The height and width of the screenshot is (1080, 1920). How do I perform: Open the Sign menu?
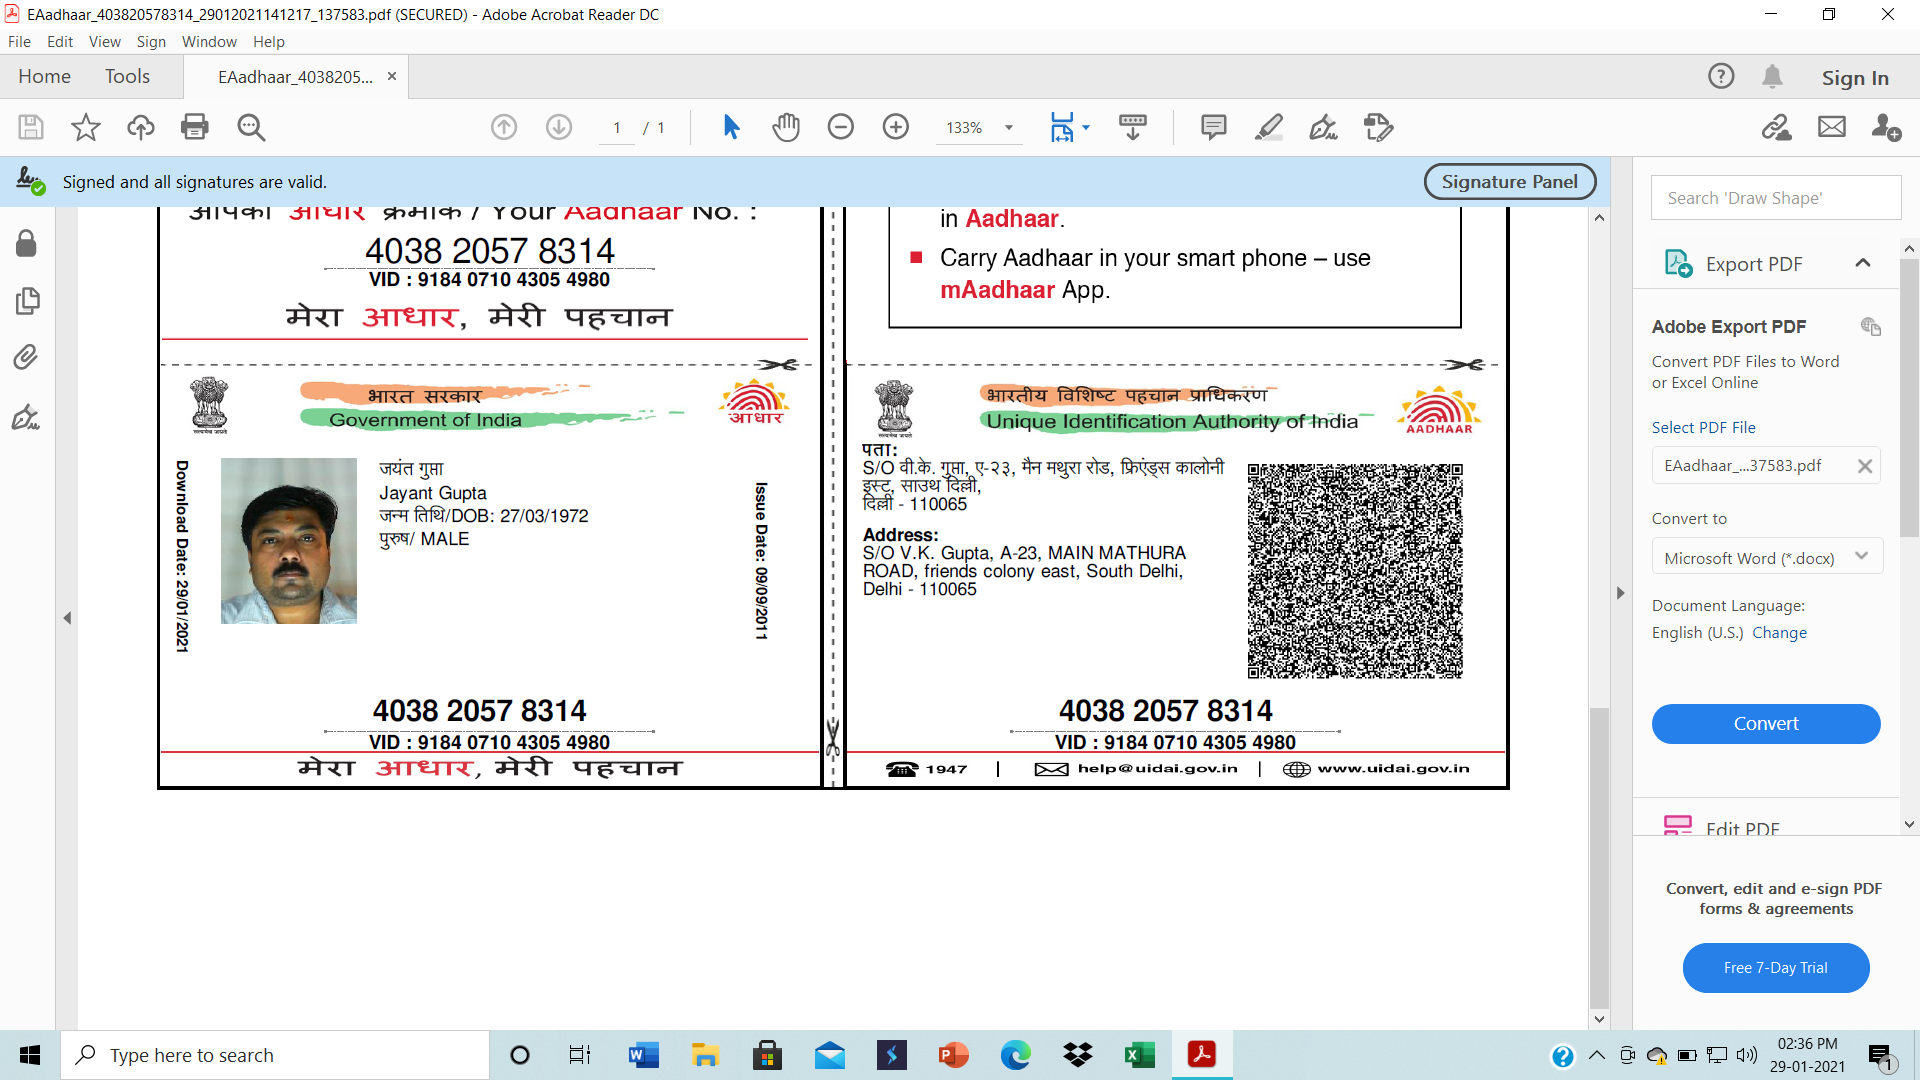point(151,42)
